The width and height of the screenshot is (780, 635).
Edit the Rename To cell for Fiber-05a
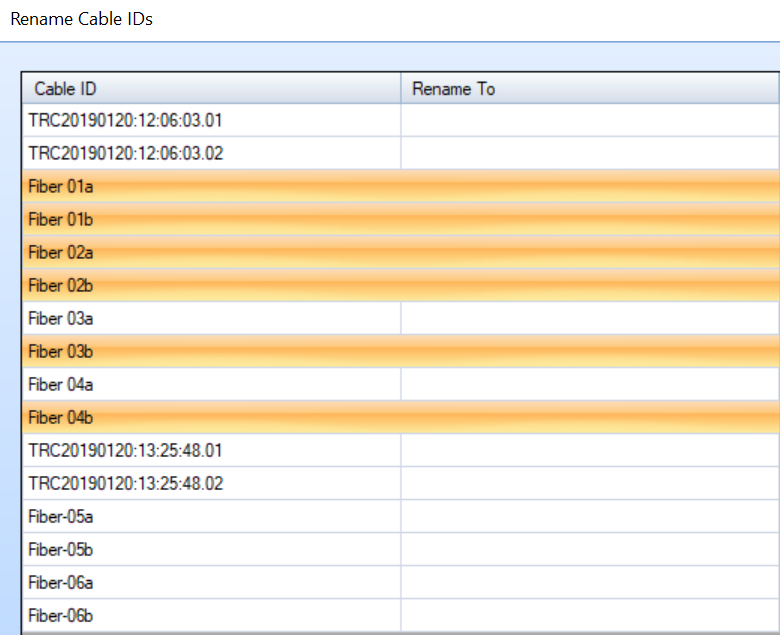coord(590,517)
